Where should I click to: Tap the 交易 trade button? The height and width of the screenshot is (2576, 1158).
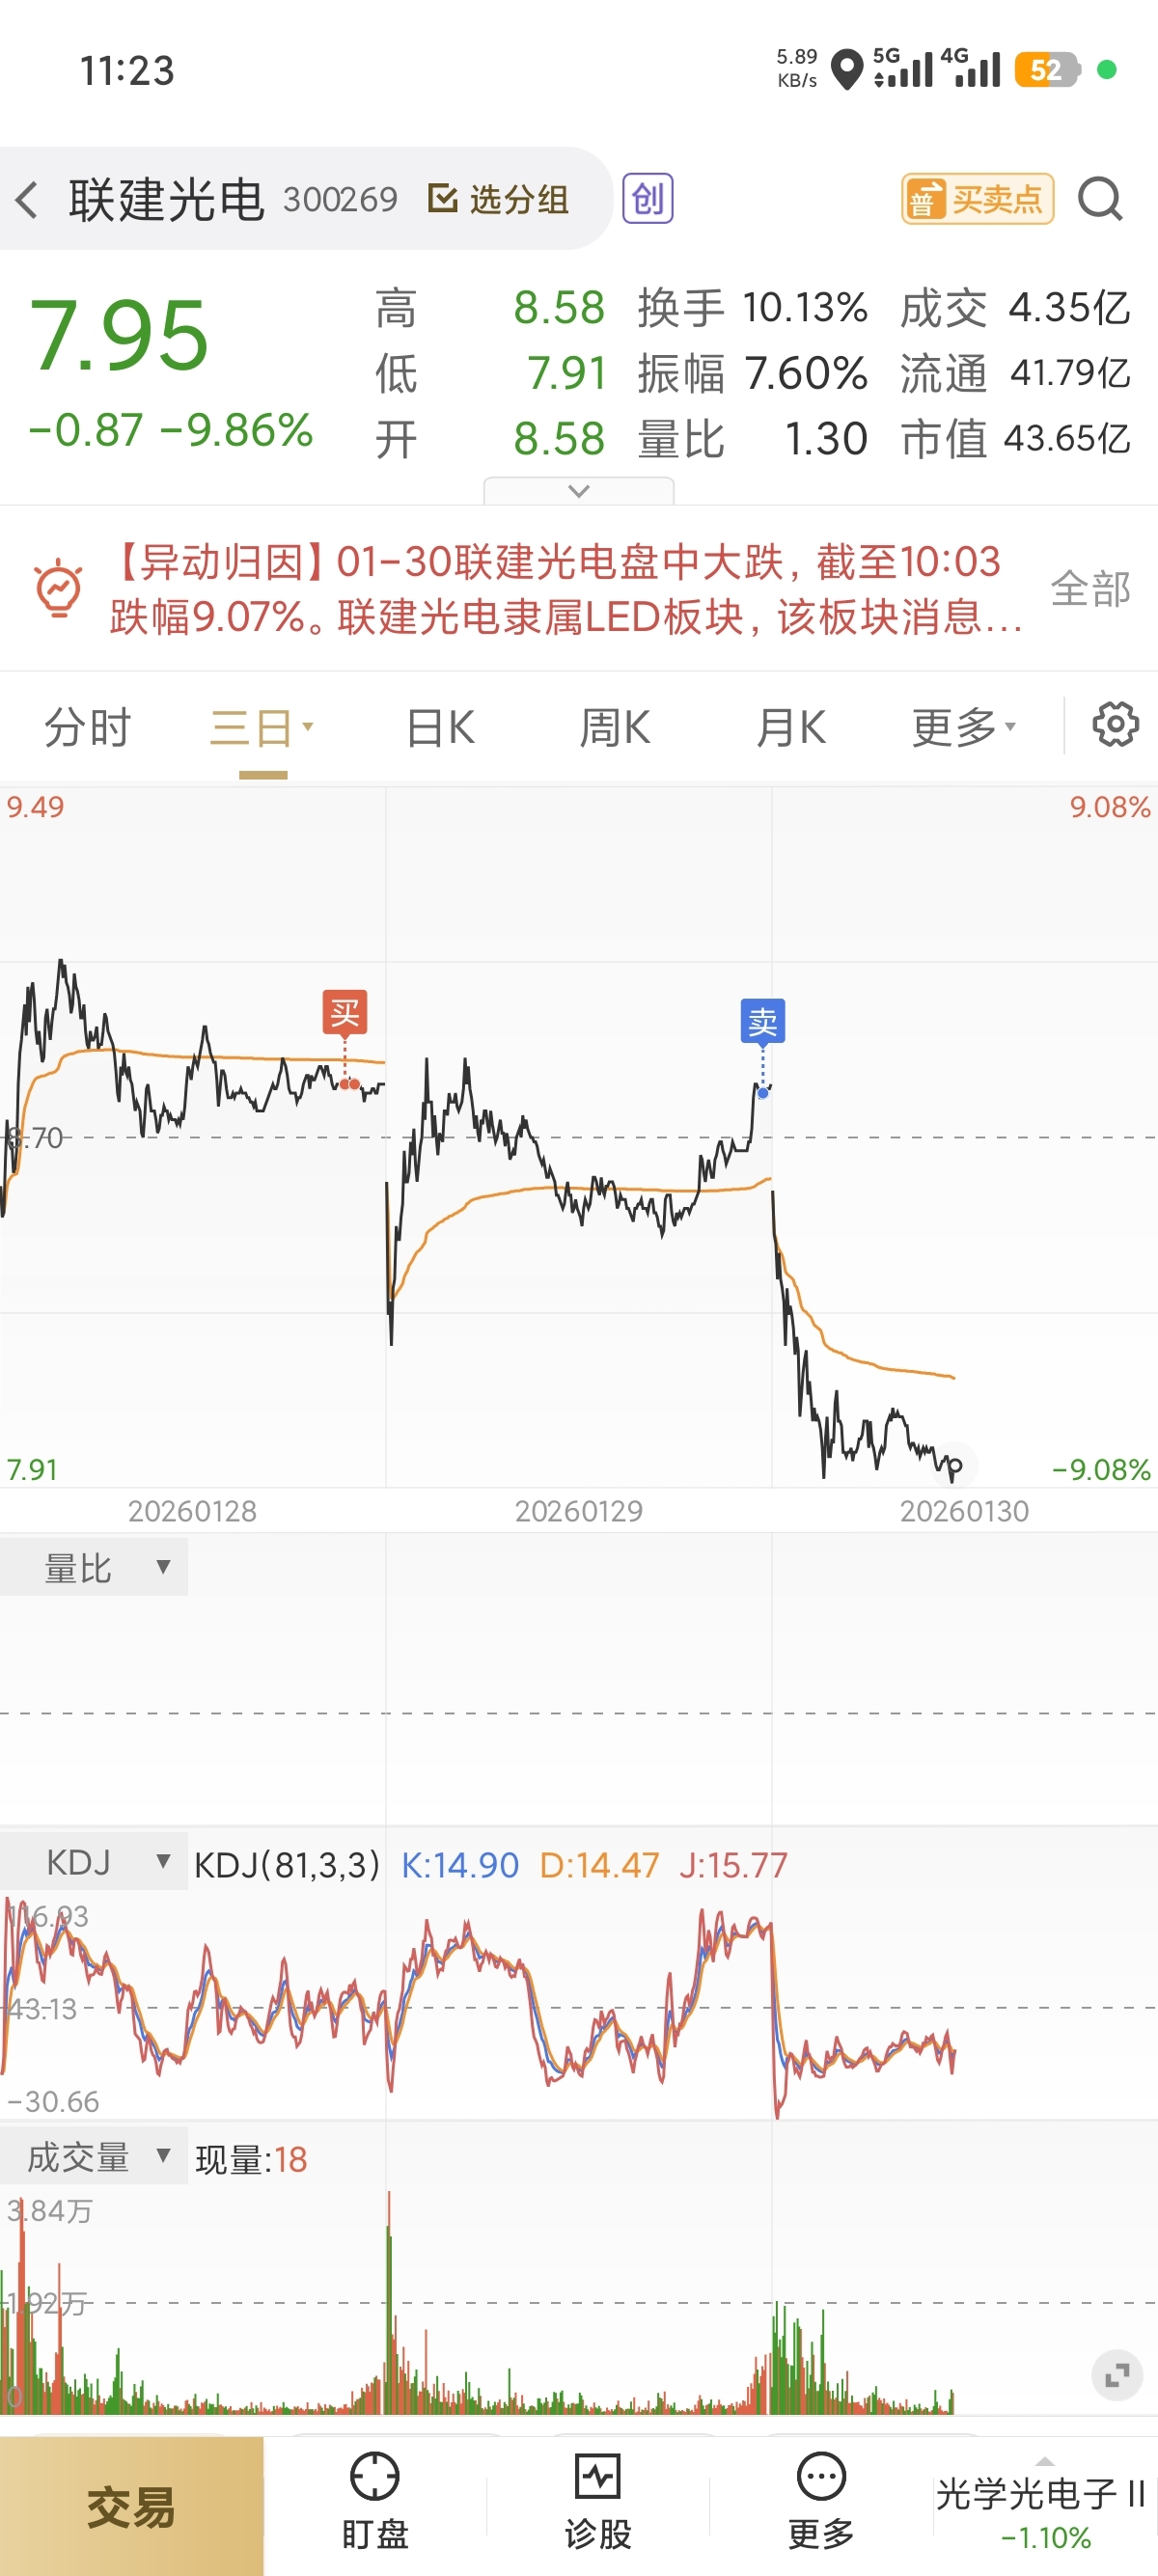[x=131, y=2506]
